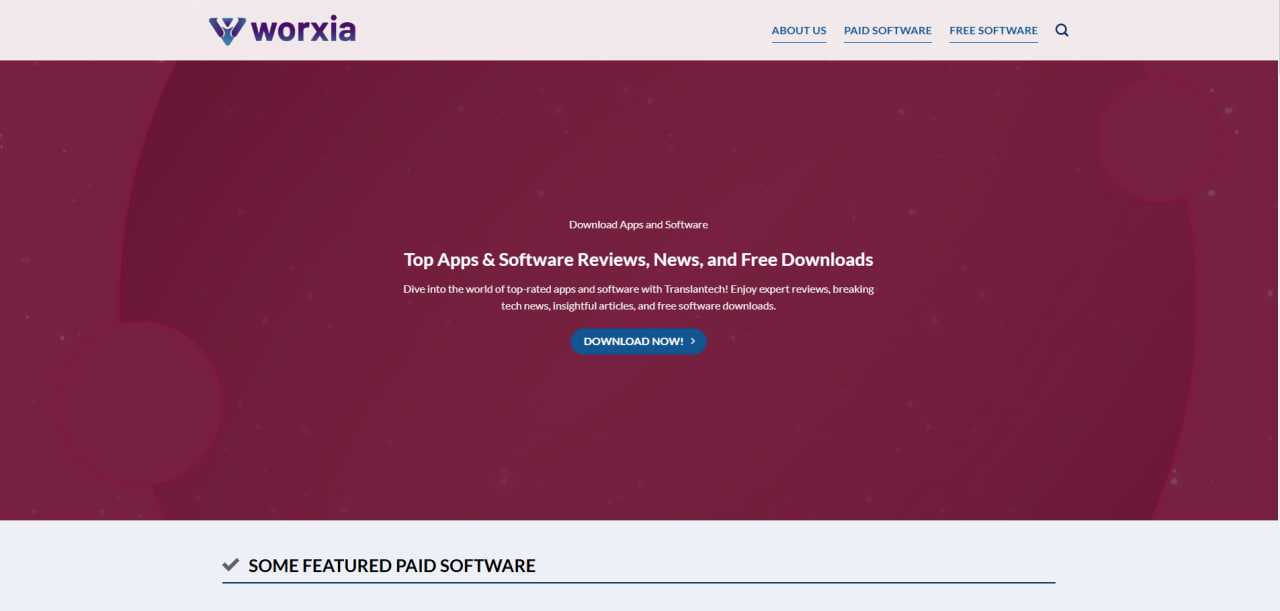Select the Some Featured Paid Software heading
The height and width of the screenshot is (611, 1280).
coord(391,566)
